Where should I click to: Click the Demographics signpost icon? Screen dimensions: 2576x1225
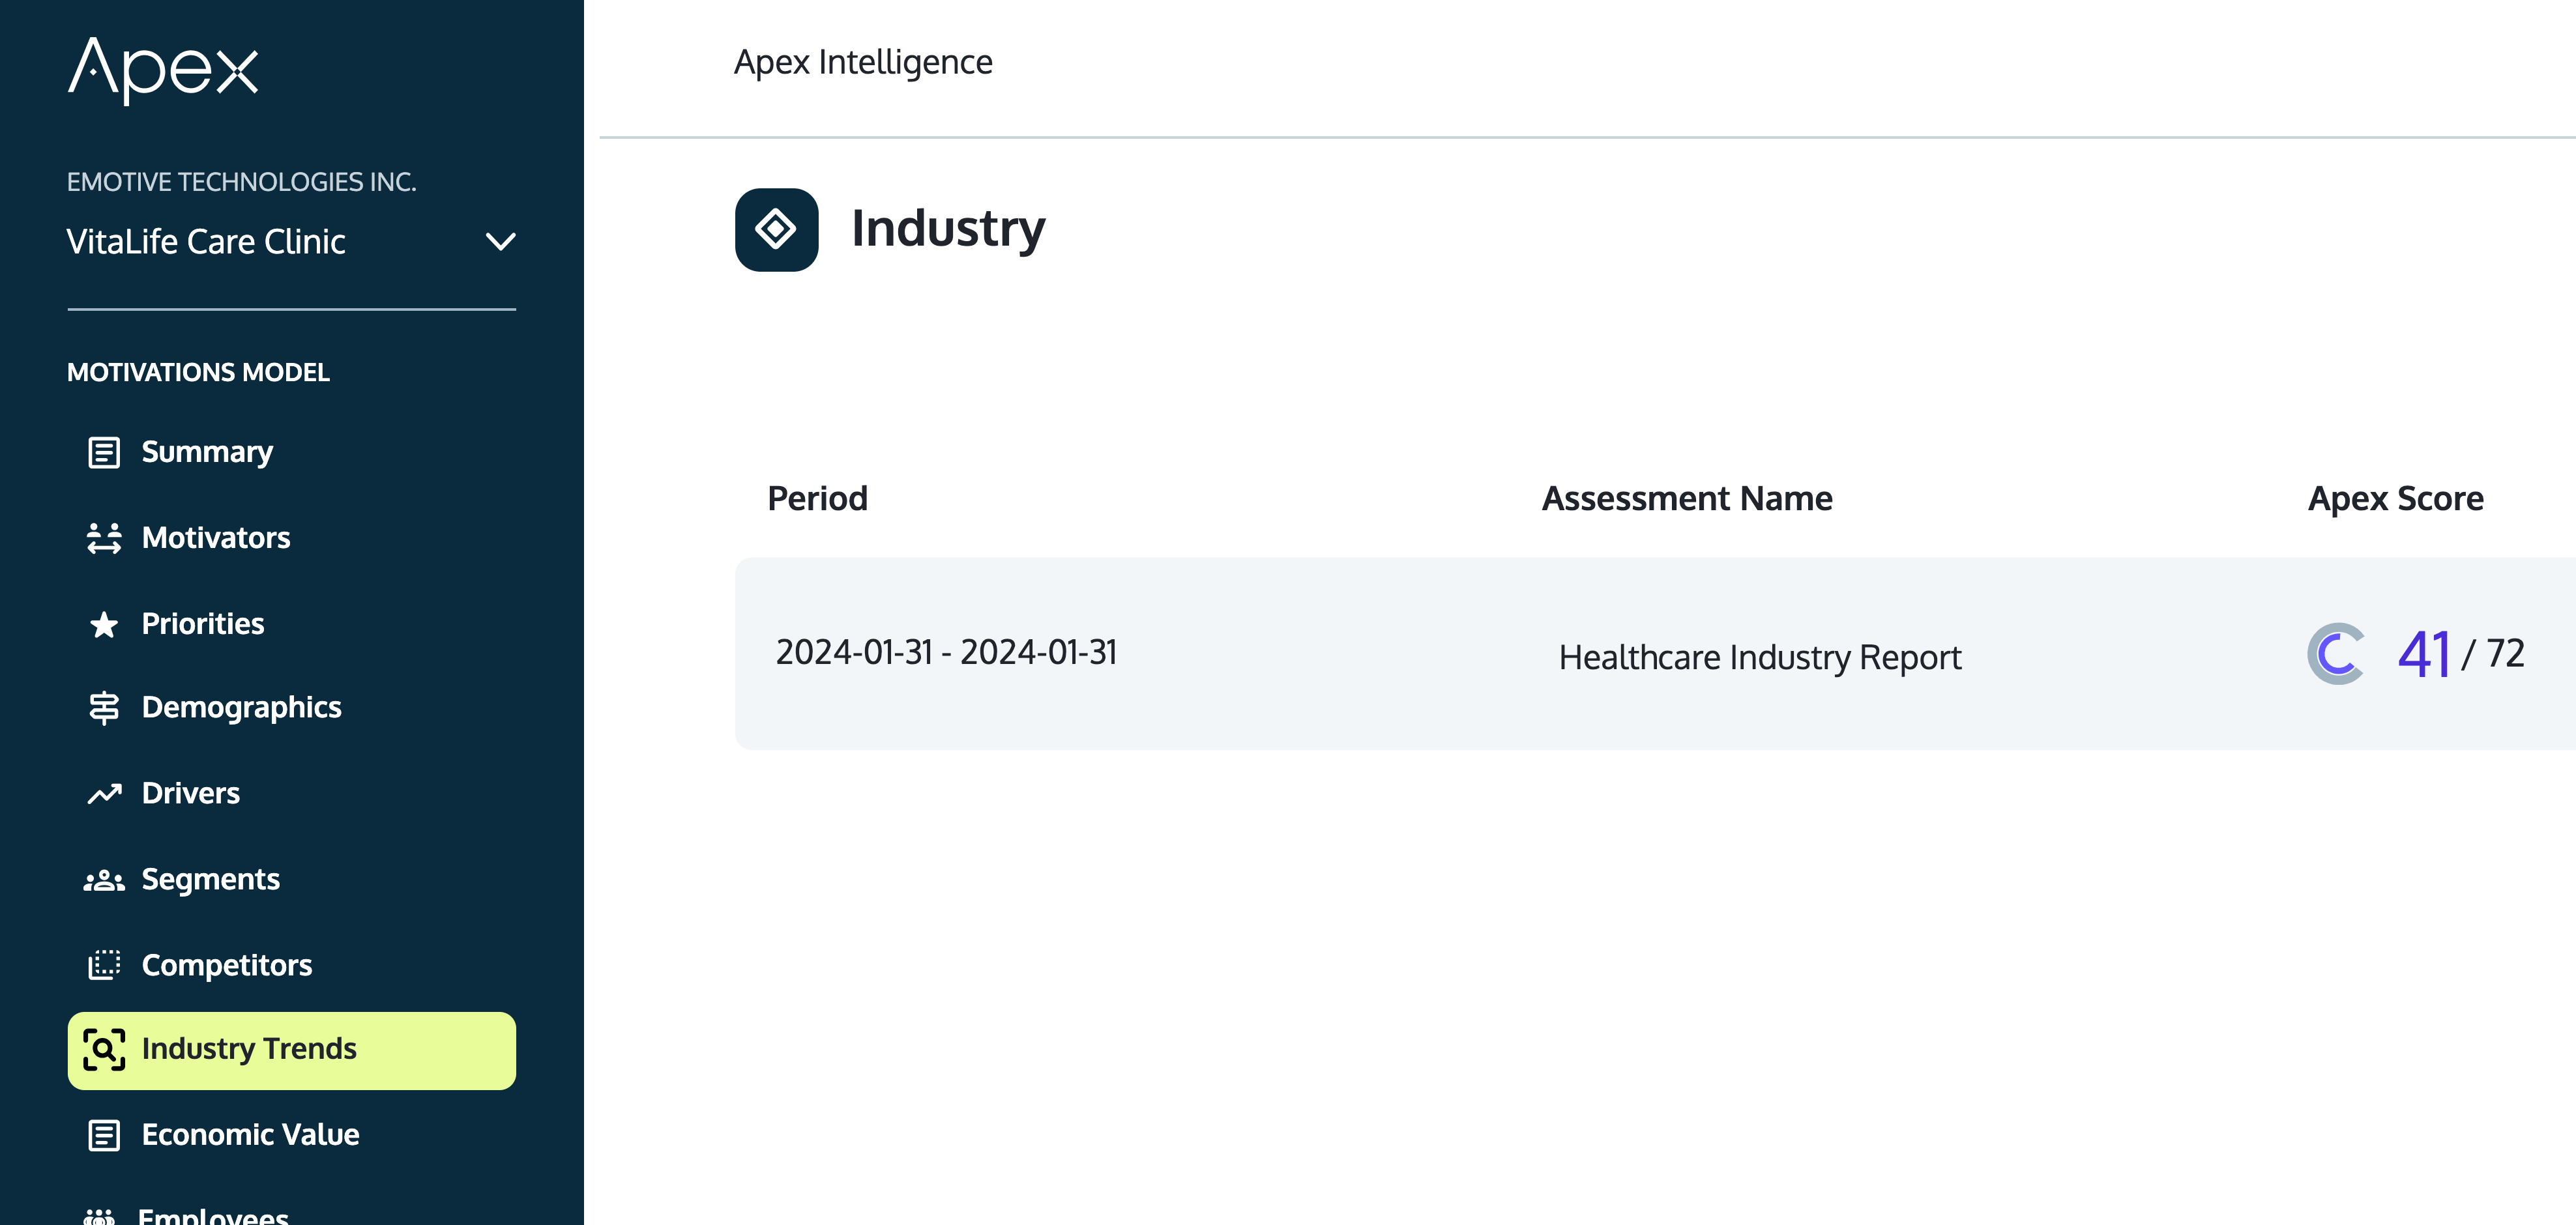(x=104, y=708)
